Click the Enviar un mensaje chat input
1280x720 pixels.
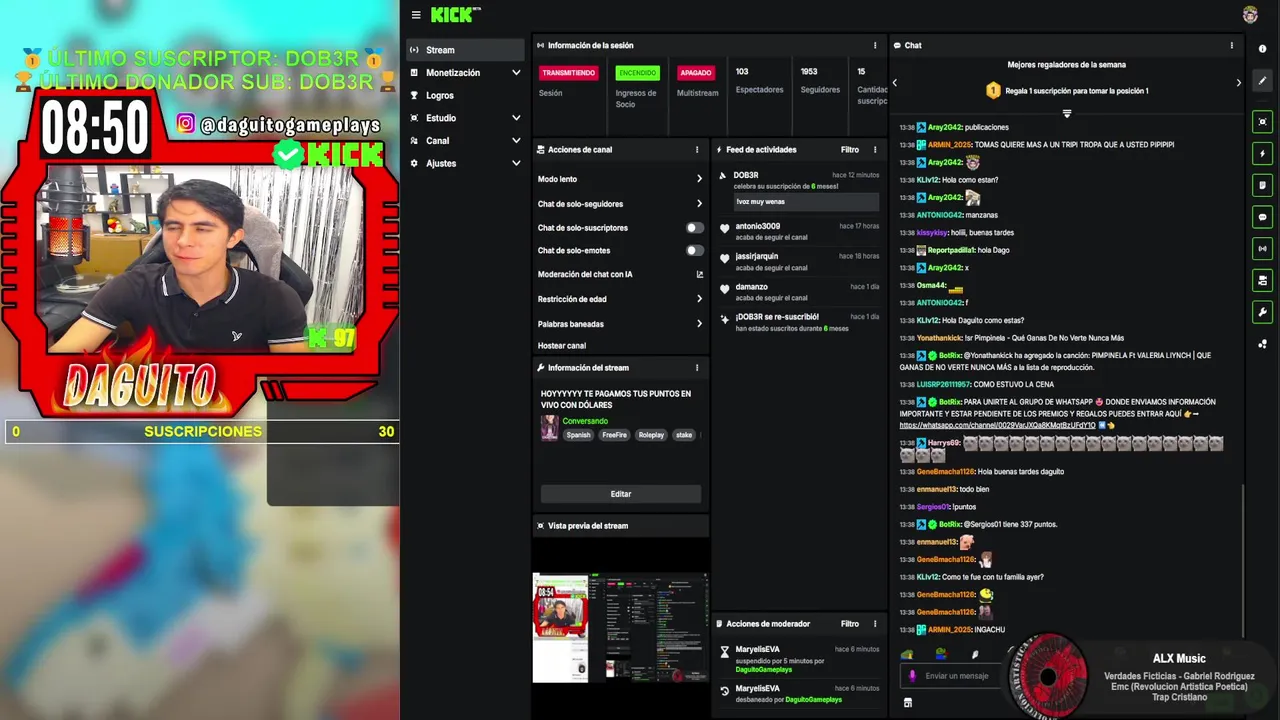coord(957,676)
